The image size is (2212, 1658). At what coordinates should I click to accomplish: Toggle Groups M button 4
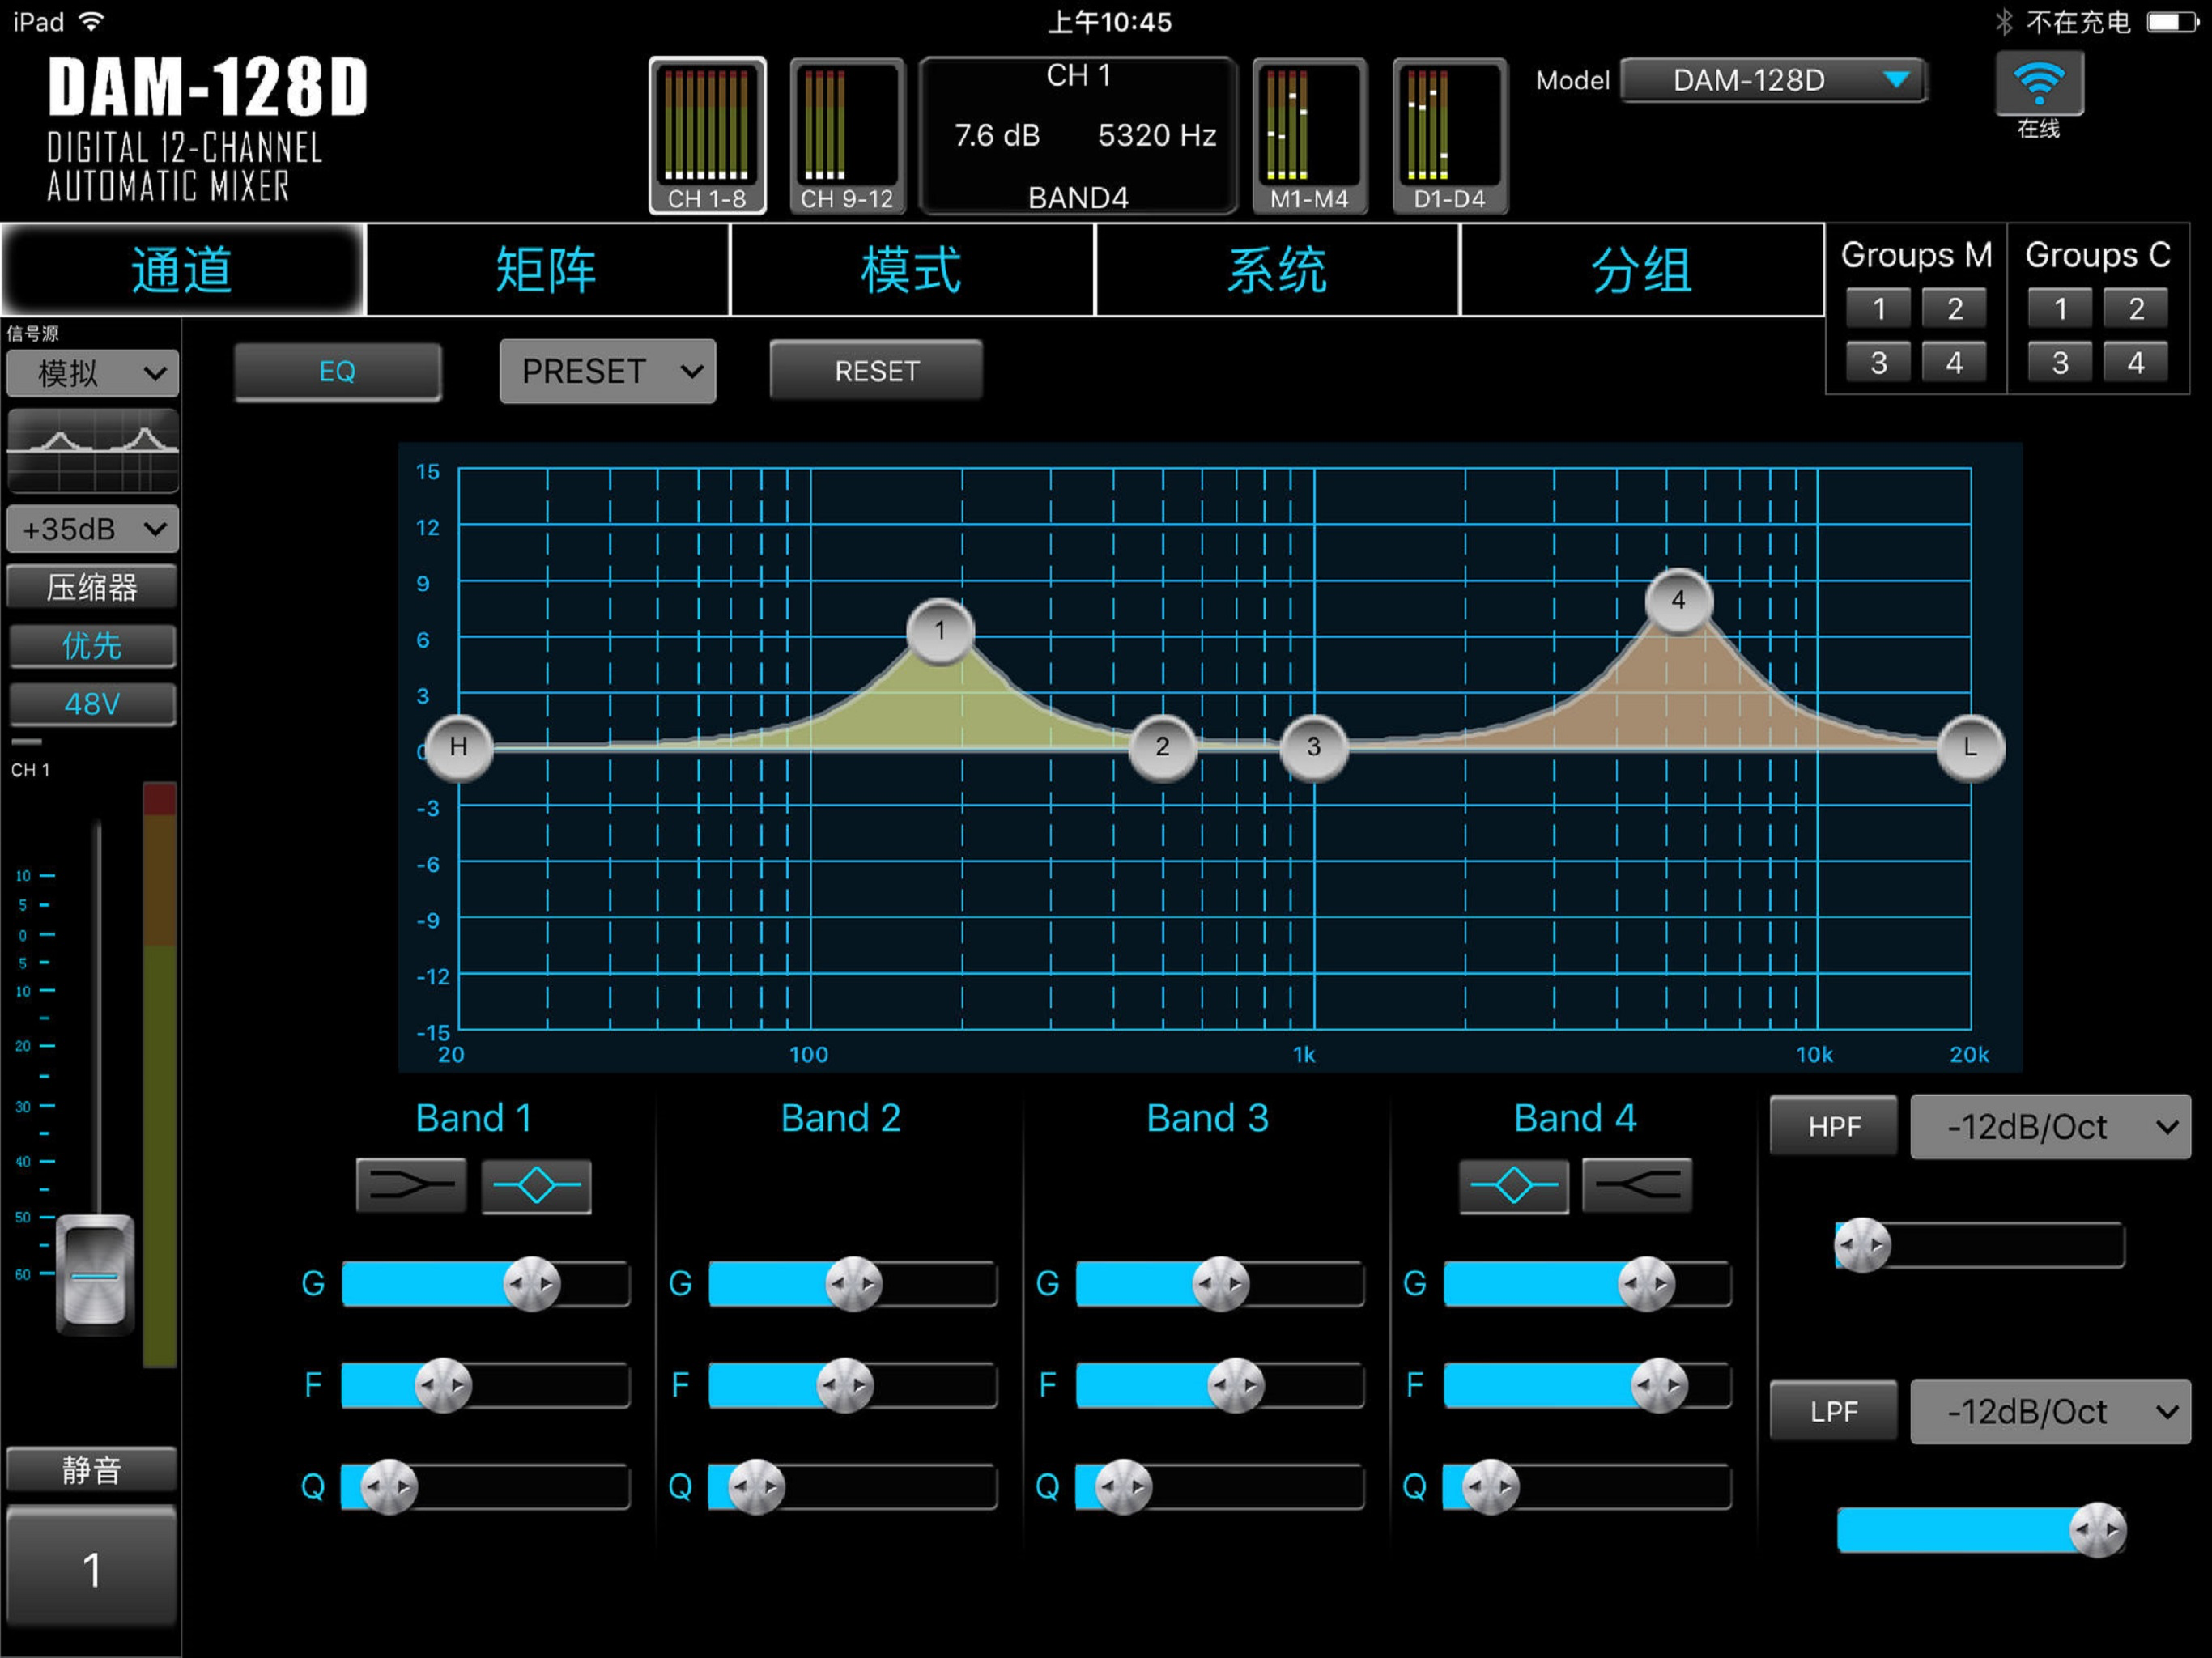pos(1954,362)
